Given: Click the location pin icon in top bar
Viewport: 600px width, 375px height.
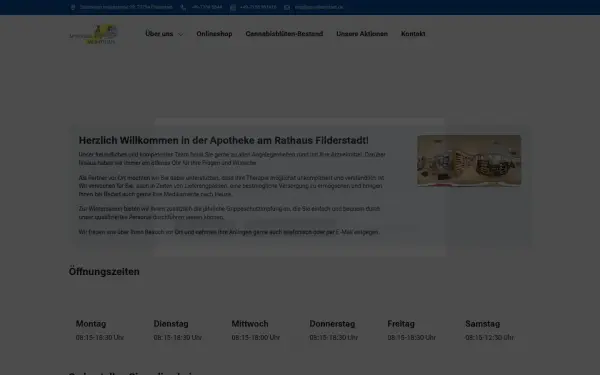Looking at the screenshot, I should (x=73, y=7).
